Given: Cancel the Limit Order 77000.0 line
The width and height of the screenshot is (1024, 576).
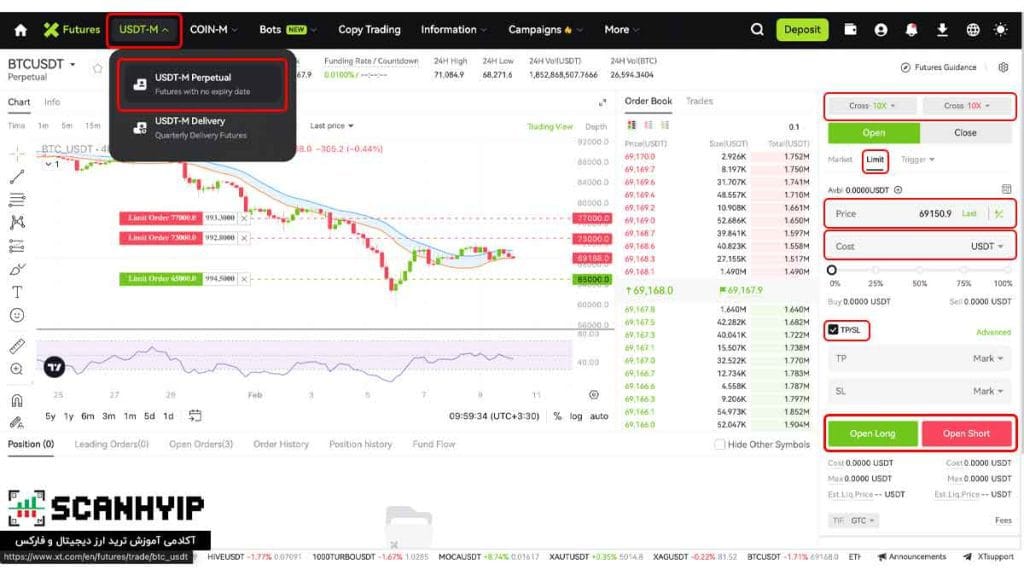Looking at the screenshot, I should (244, 218).
